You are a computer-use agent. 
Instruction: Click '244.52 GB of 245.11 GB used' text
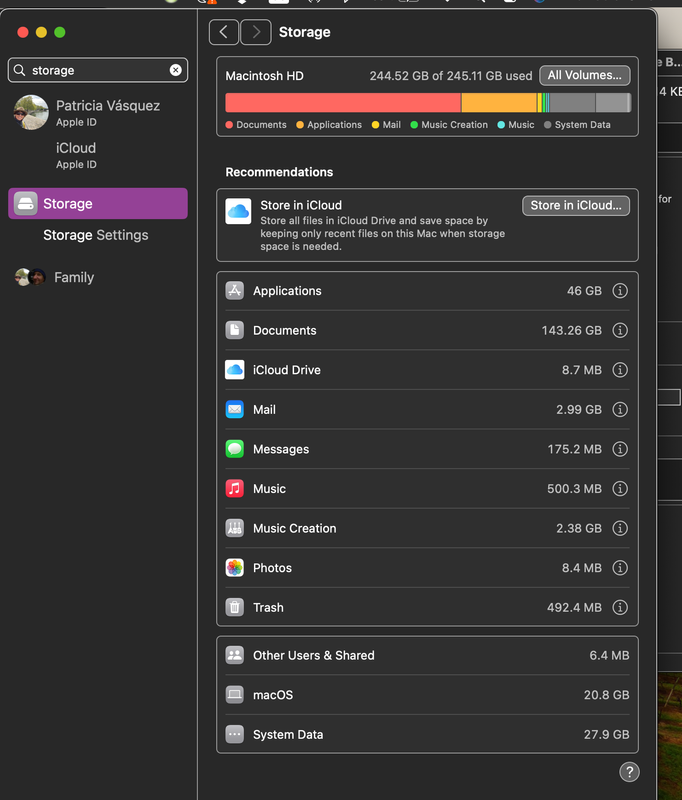tap(450, 76)
